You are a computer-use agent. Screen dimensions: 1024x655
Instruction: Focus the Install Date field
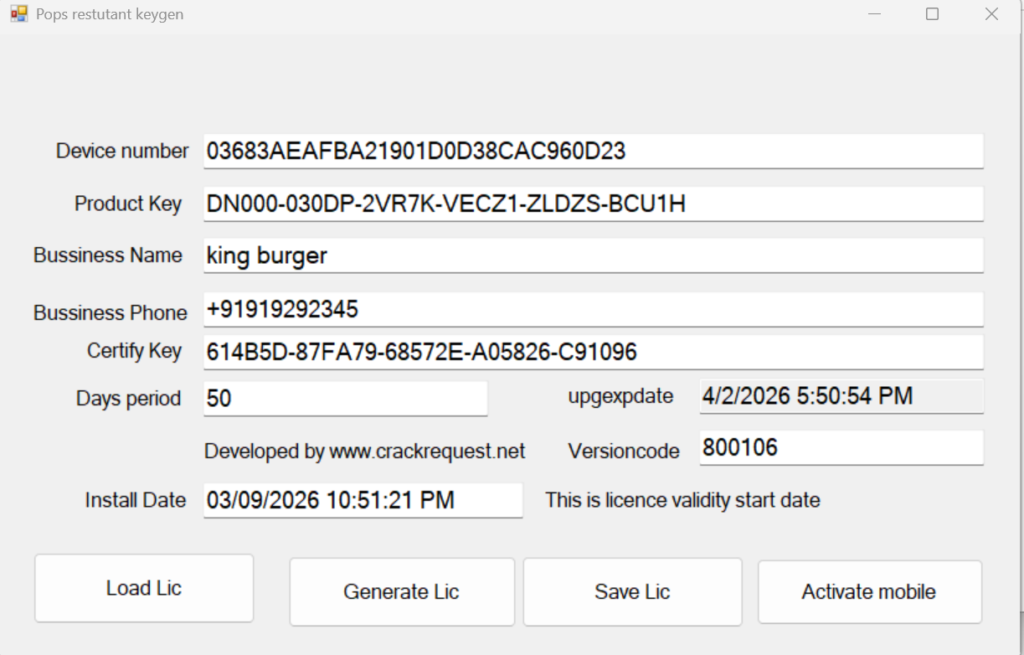363,500
